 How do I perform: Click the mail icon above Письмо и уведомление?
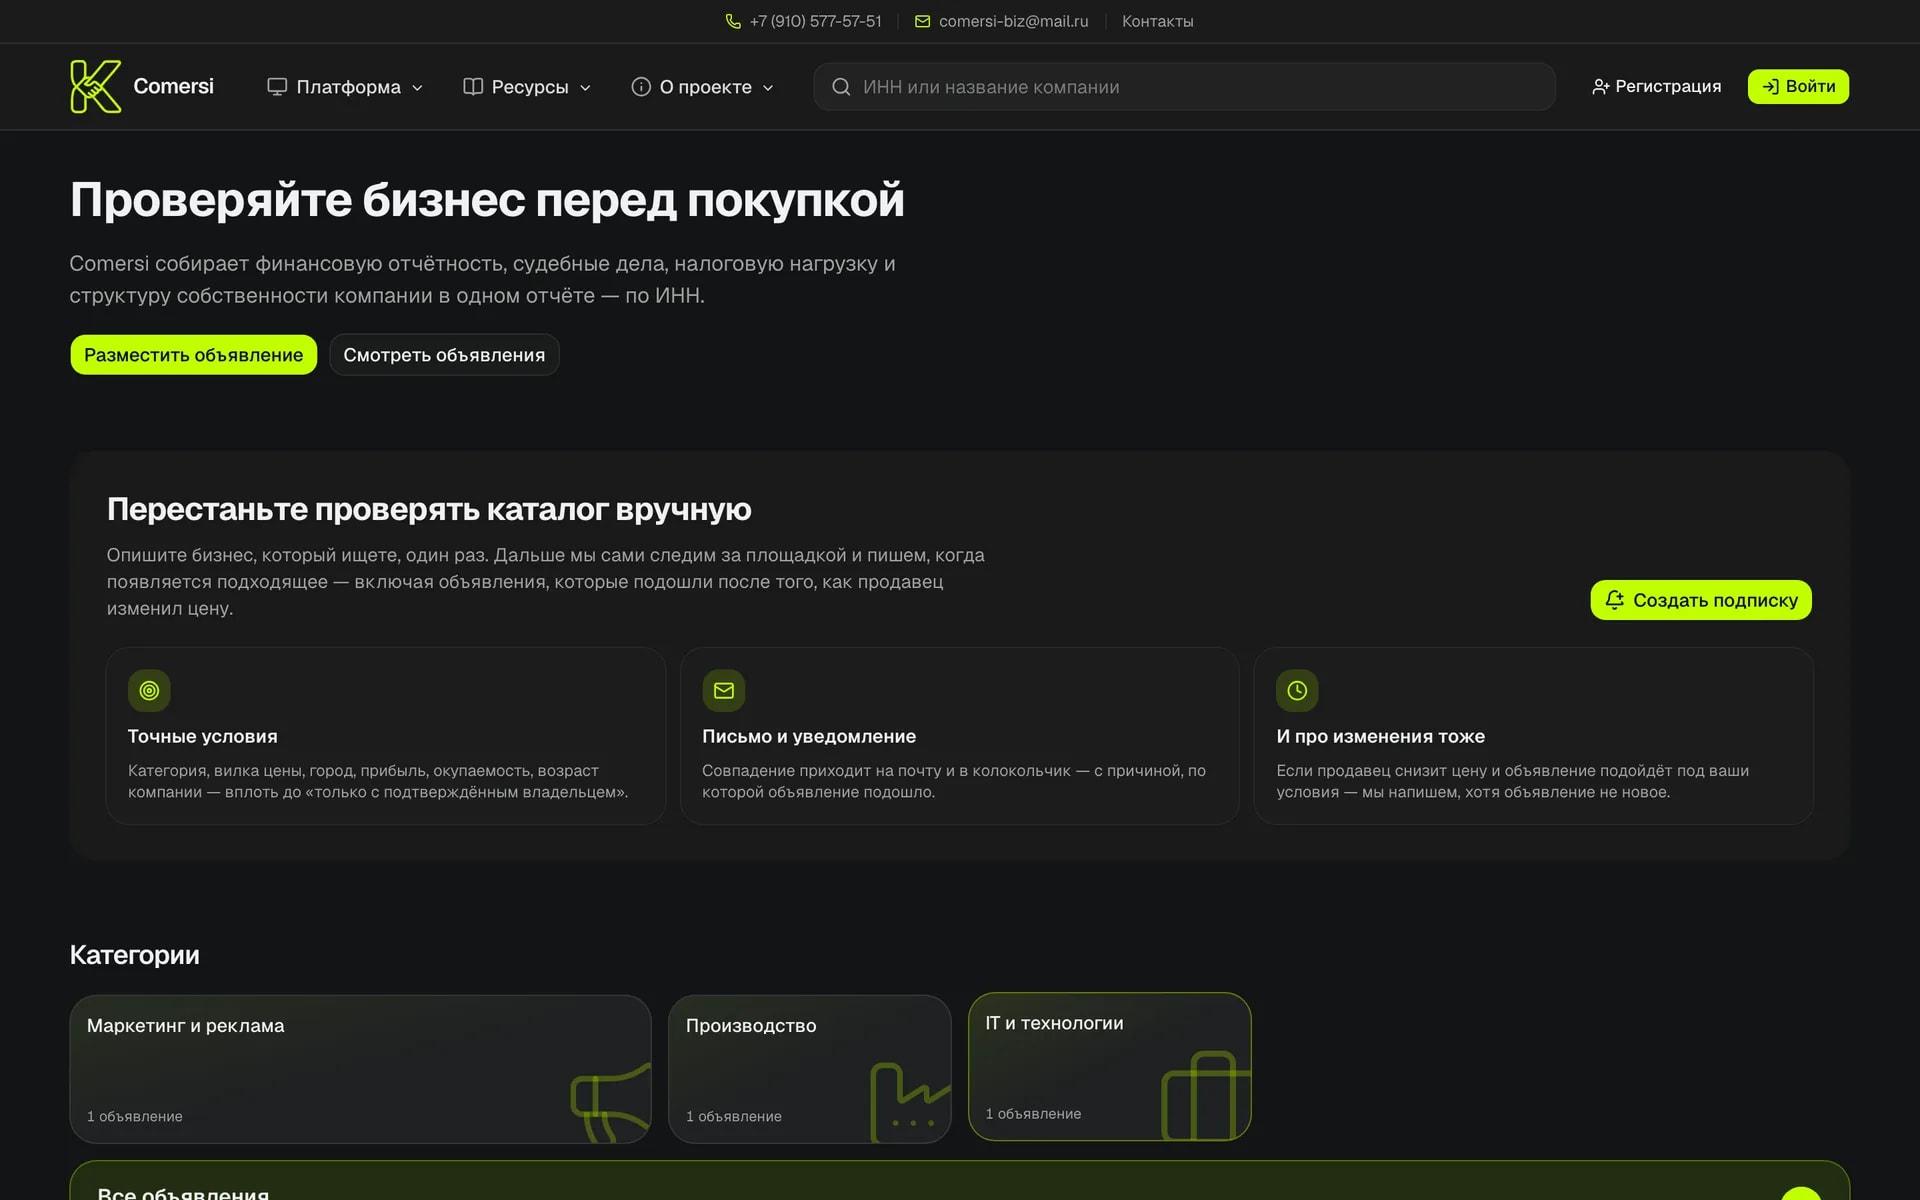724,690
